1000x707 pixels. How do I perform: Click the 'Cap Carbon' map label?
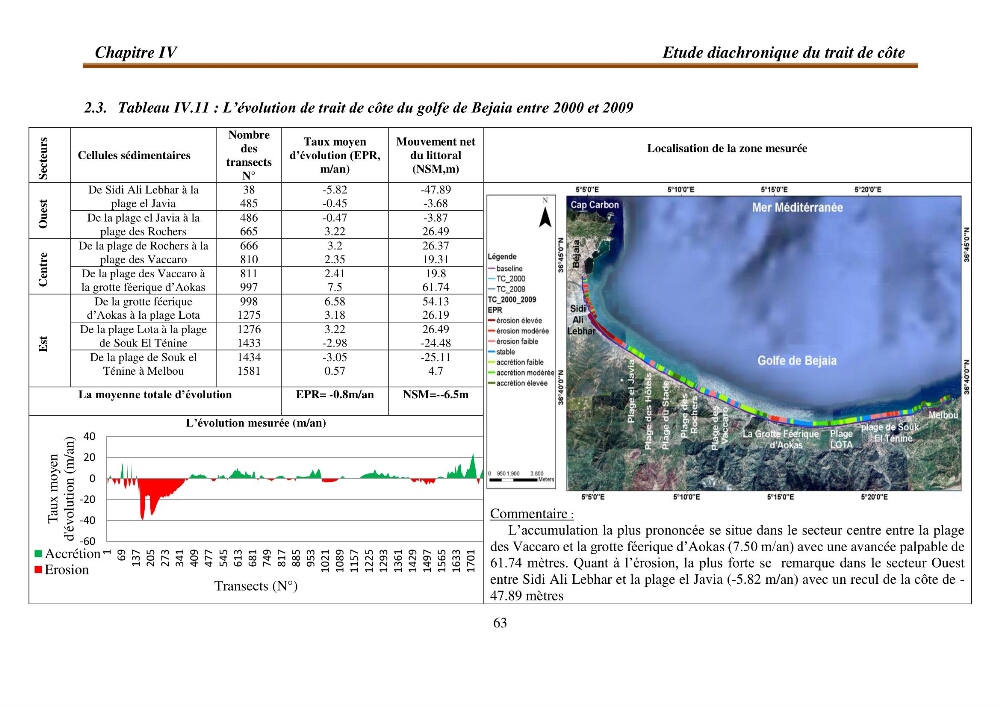pos(594,205)
